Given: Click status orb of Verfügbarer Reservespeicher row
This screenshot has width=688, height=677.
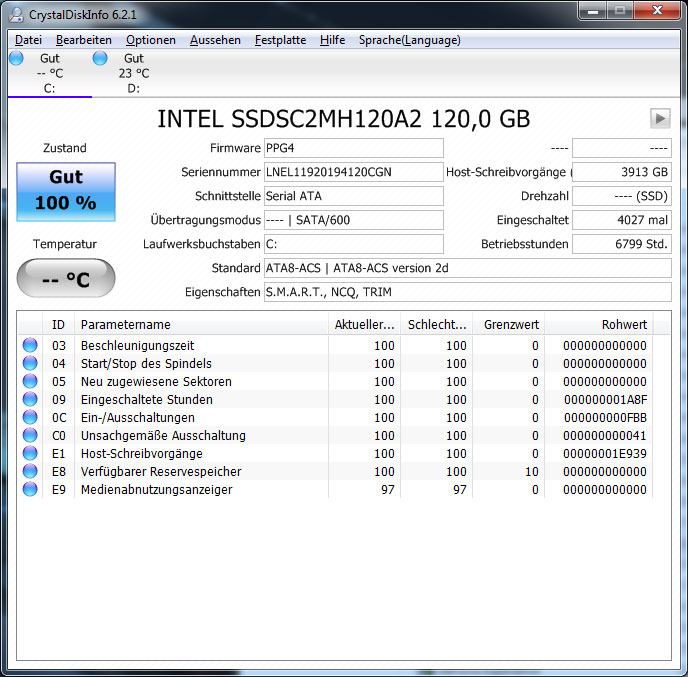Looking at the screenshot, I should point(30,471).
